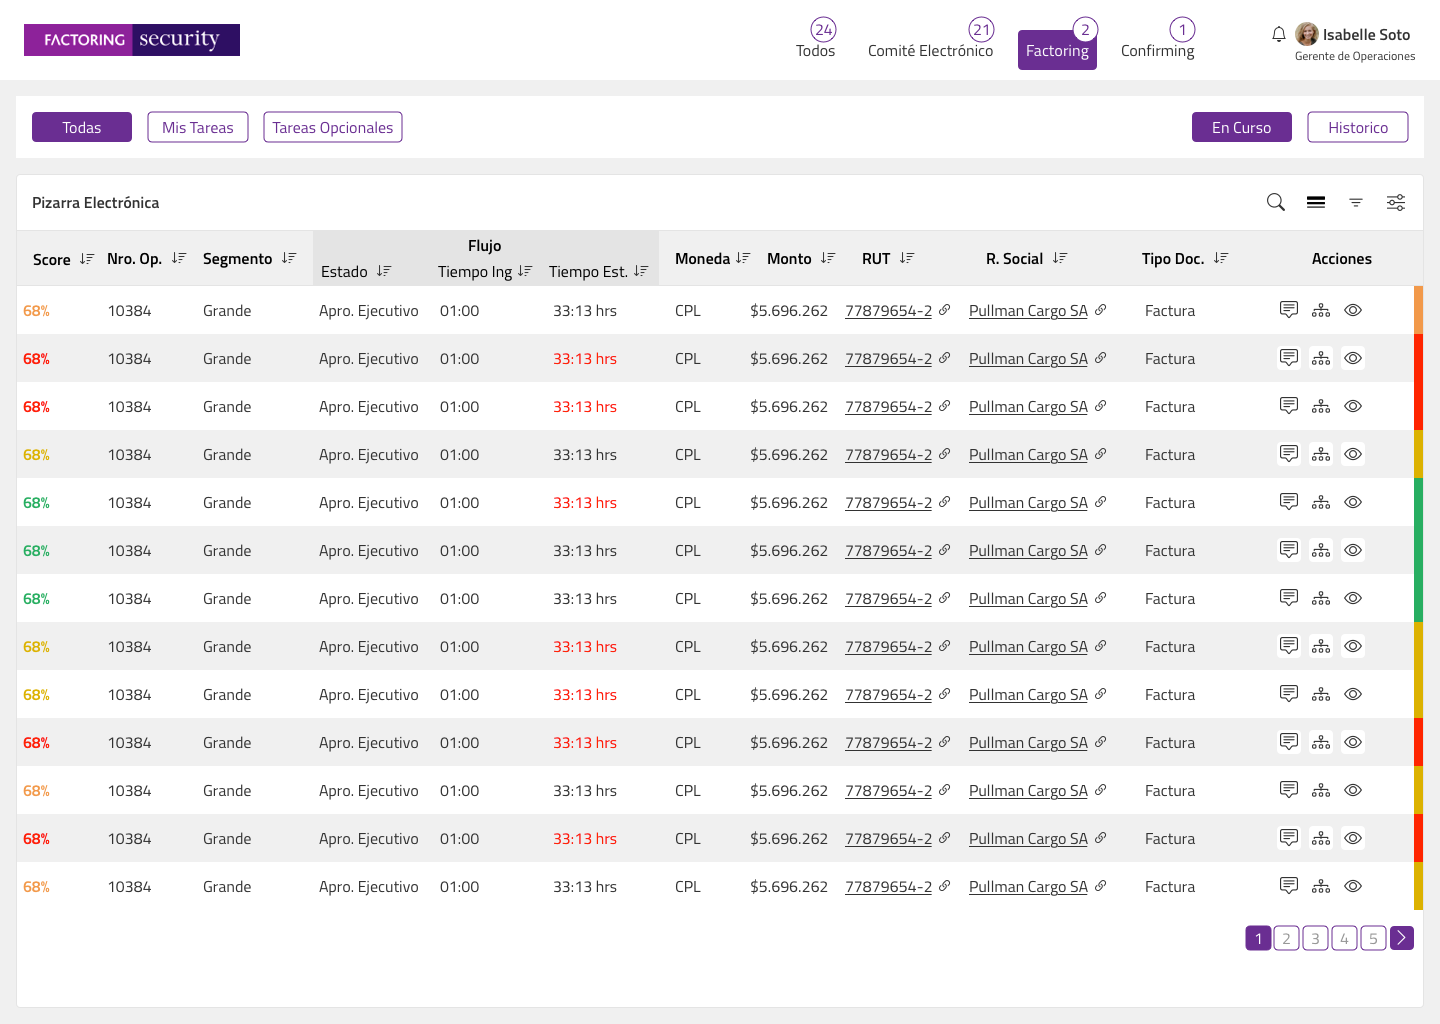This screenshot has height=1024, width=1440.
Task: Go to page 3 of the results
Action: 1315,938
